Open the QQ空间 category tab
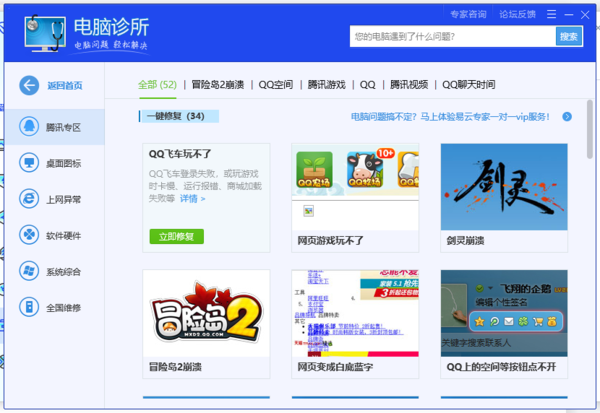 (x=275, y=85)
